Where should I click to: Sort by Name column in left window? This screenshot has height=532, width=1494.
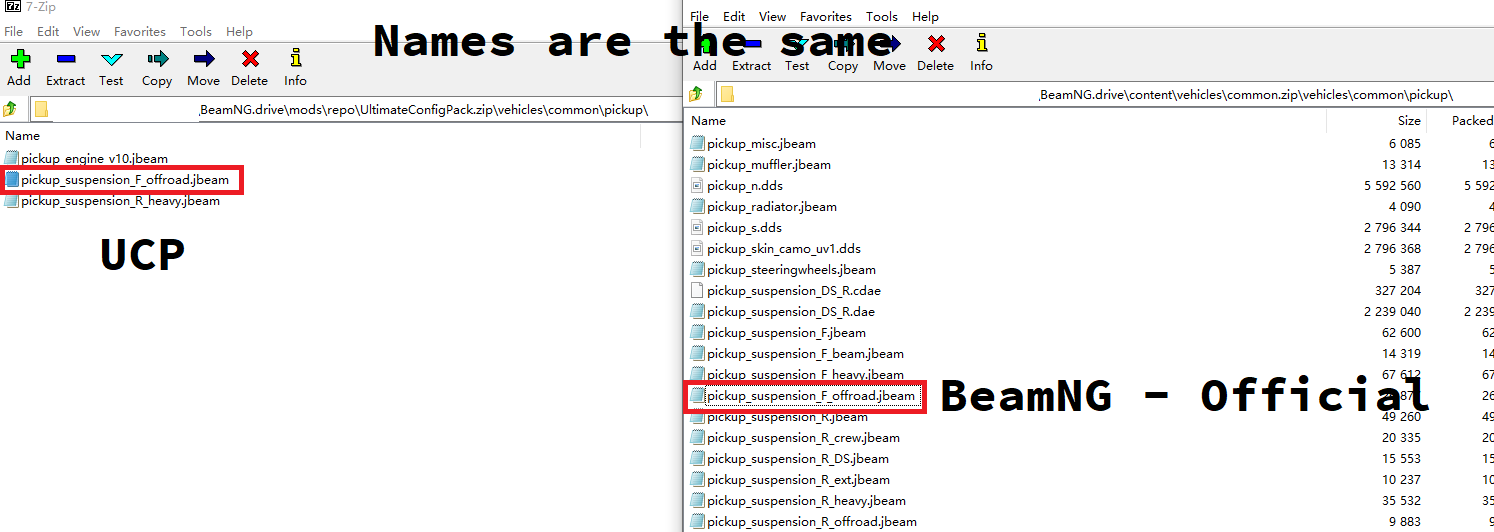(22, 135)
